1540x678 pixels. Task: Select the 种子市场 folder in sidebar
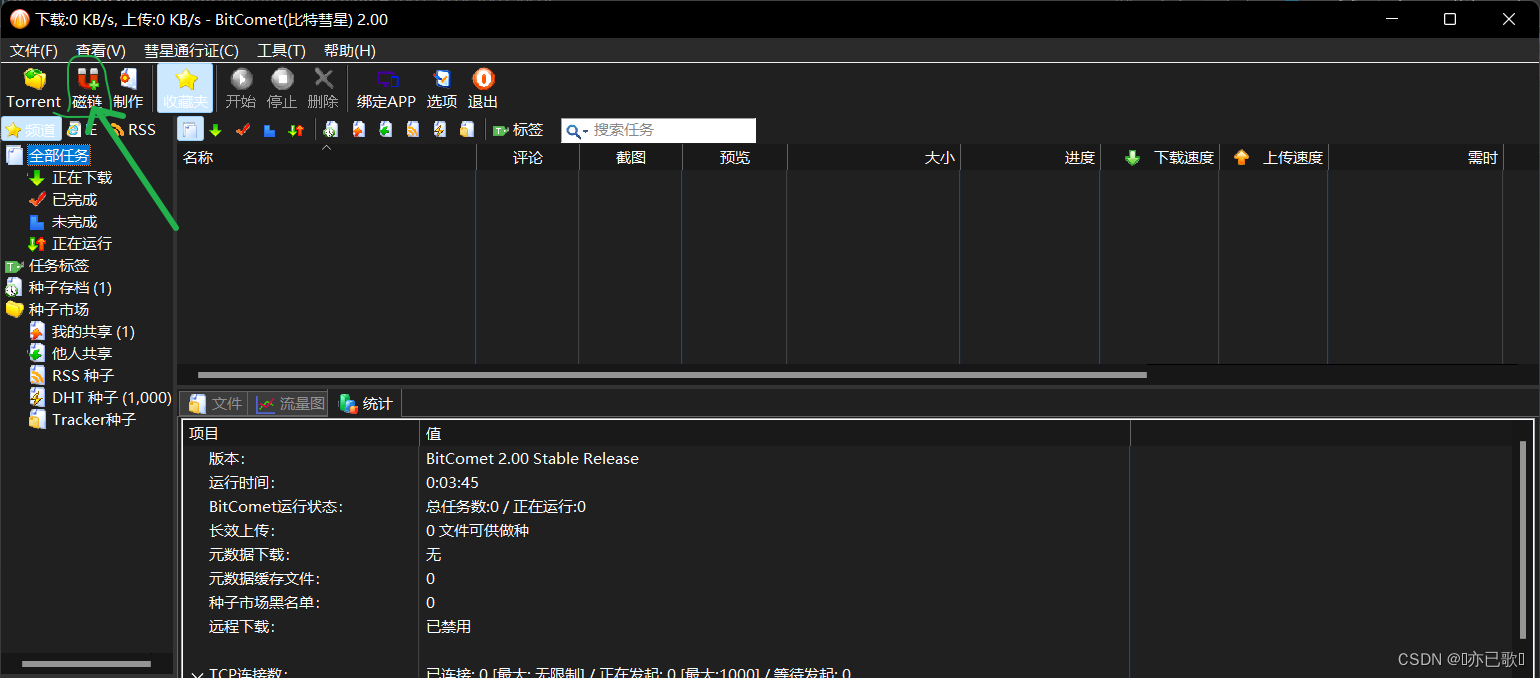(59, 309)
